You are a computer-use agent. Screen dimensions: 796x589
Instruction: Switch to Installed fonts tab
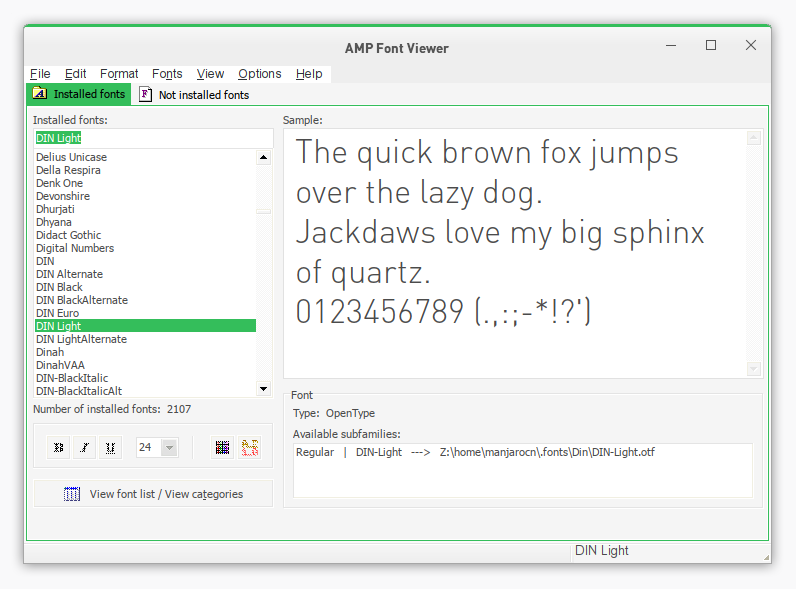point(79,94)
